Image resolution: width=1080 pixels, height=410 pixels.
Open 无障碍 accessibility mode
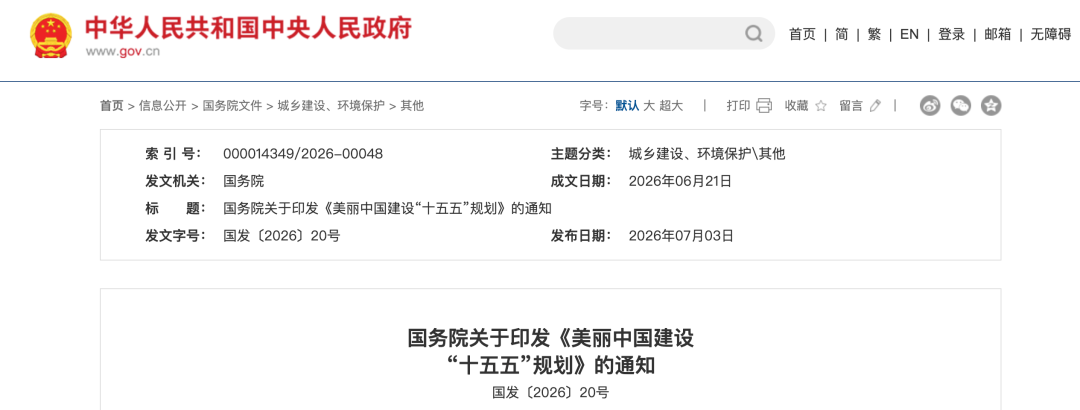(x=1050, y=34)
